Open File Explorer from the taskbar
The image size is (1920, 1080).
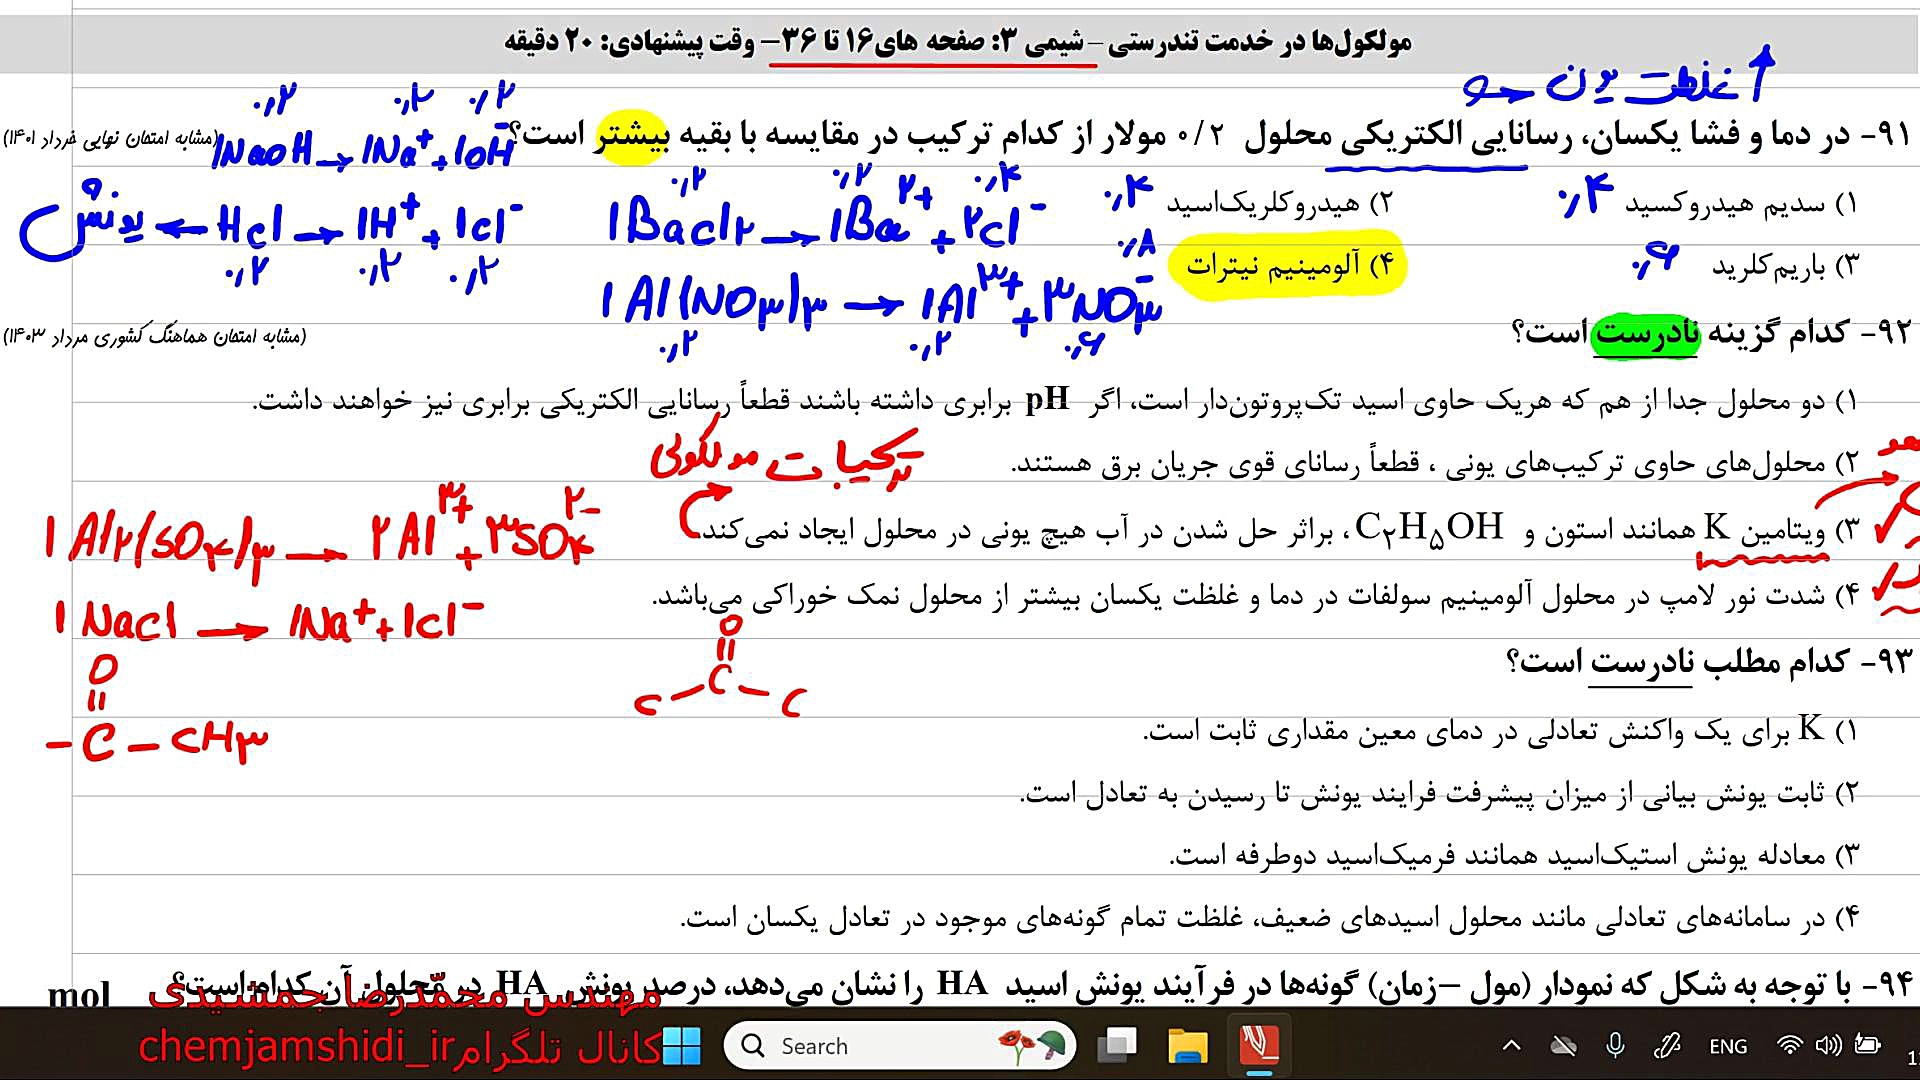pyautogui.click(x=1187, y=1046)
